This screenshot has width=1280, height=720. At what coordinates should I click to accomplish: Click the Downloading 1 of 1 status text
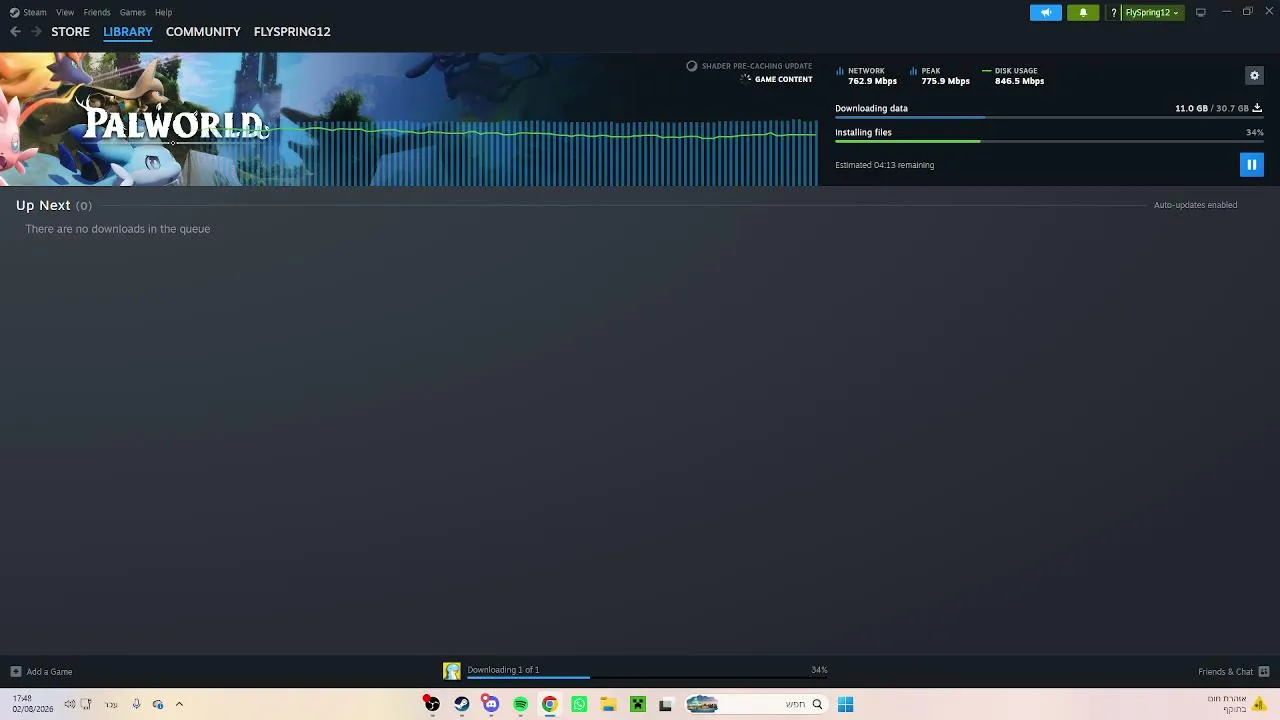click(x=503, y=670)
